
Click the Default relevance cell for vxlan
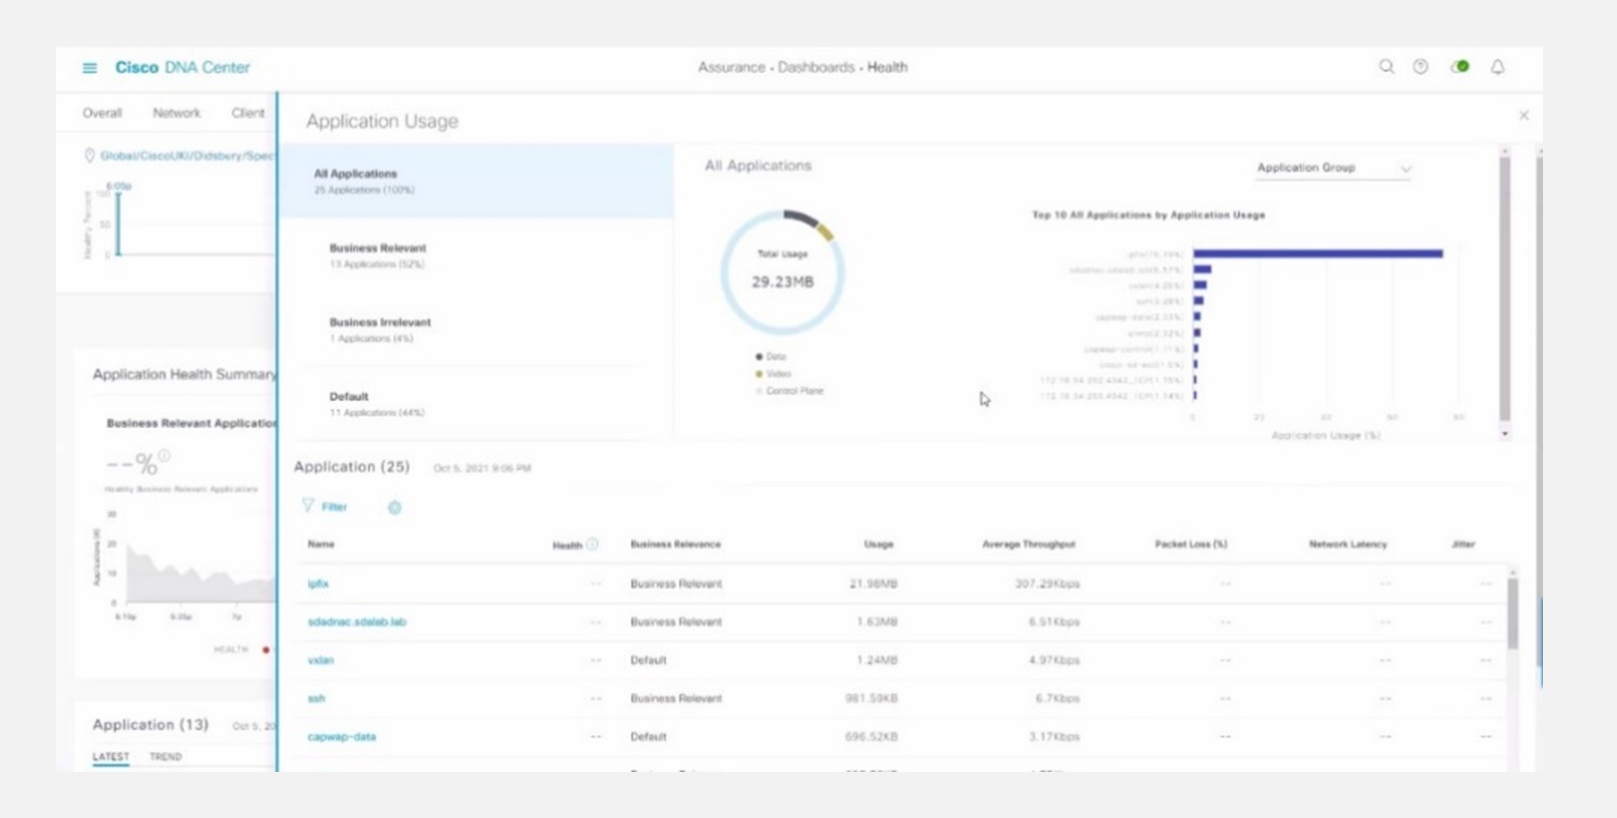pos(648,660)
